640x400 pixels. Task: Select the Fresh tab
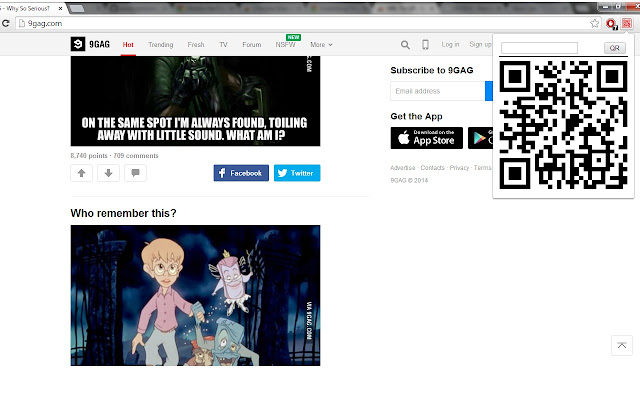[196, 44]
